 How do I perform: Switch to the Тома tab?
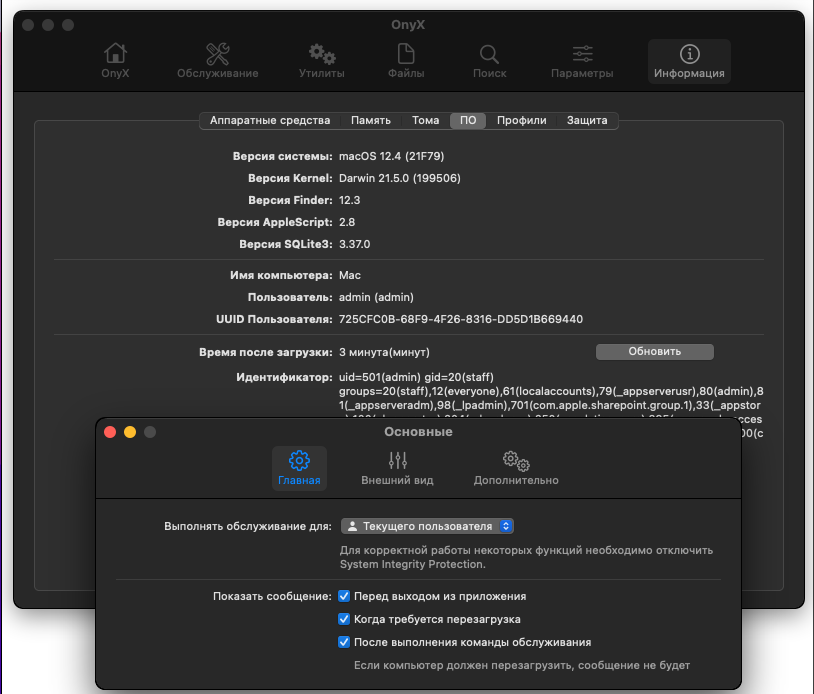coord(426,120)
